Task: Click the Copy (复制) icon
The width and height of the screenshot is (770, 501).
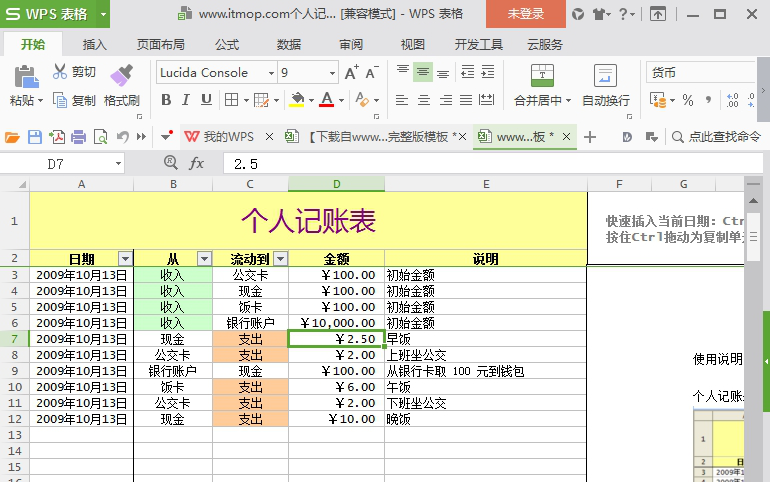Action: tap(60, 100)
